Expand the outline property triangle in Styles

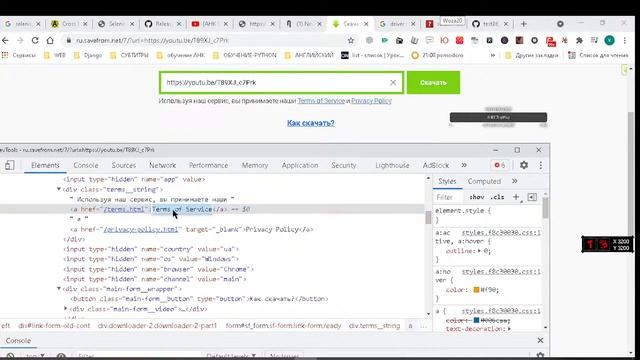tap(479, 251)
